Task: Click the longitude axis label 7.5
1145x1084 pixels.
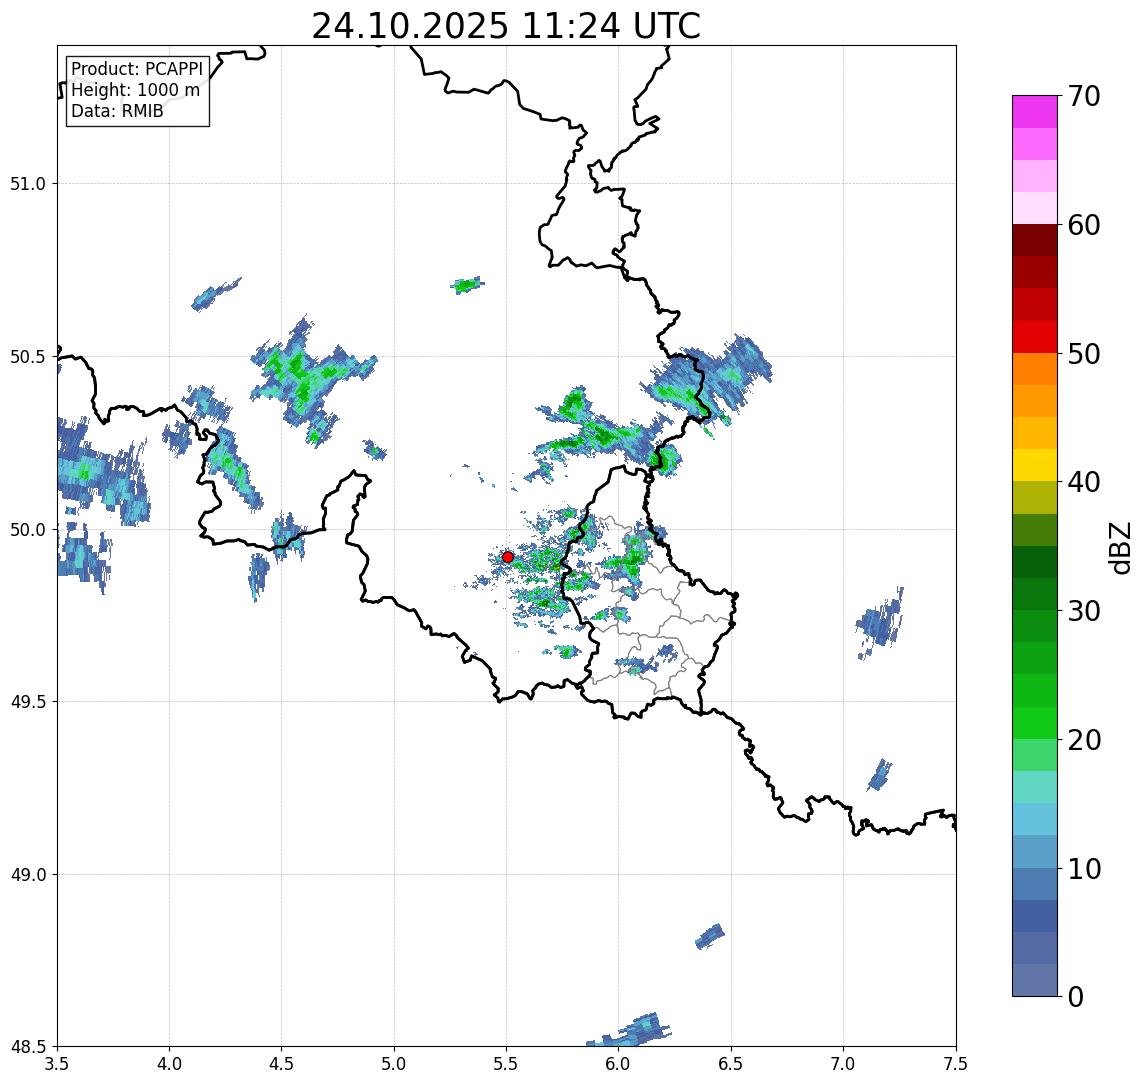Action: coord(956,1064)
